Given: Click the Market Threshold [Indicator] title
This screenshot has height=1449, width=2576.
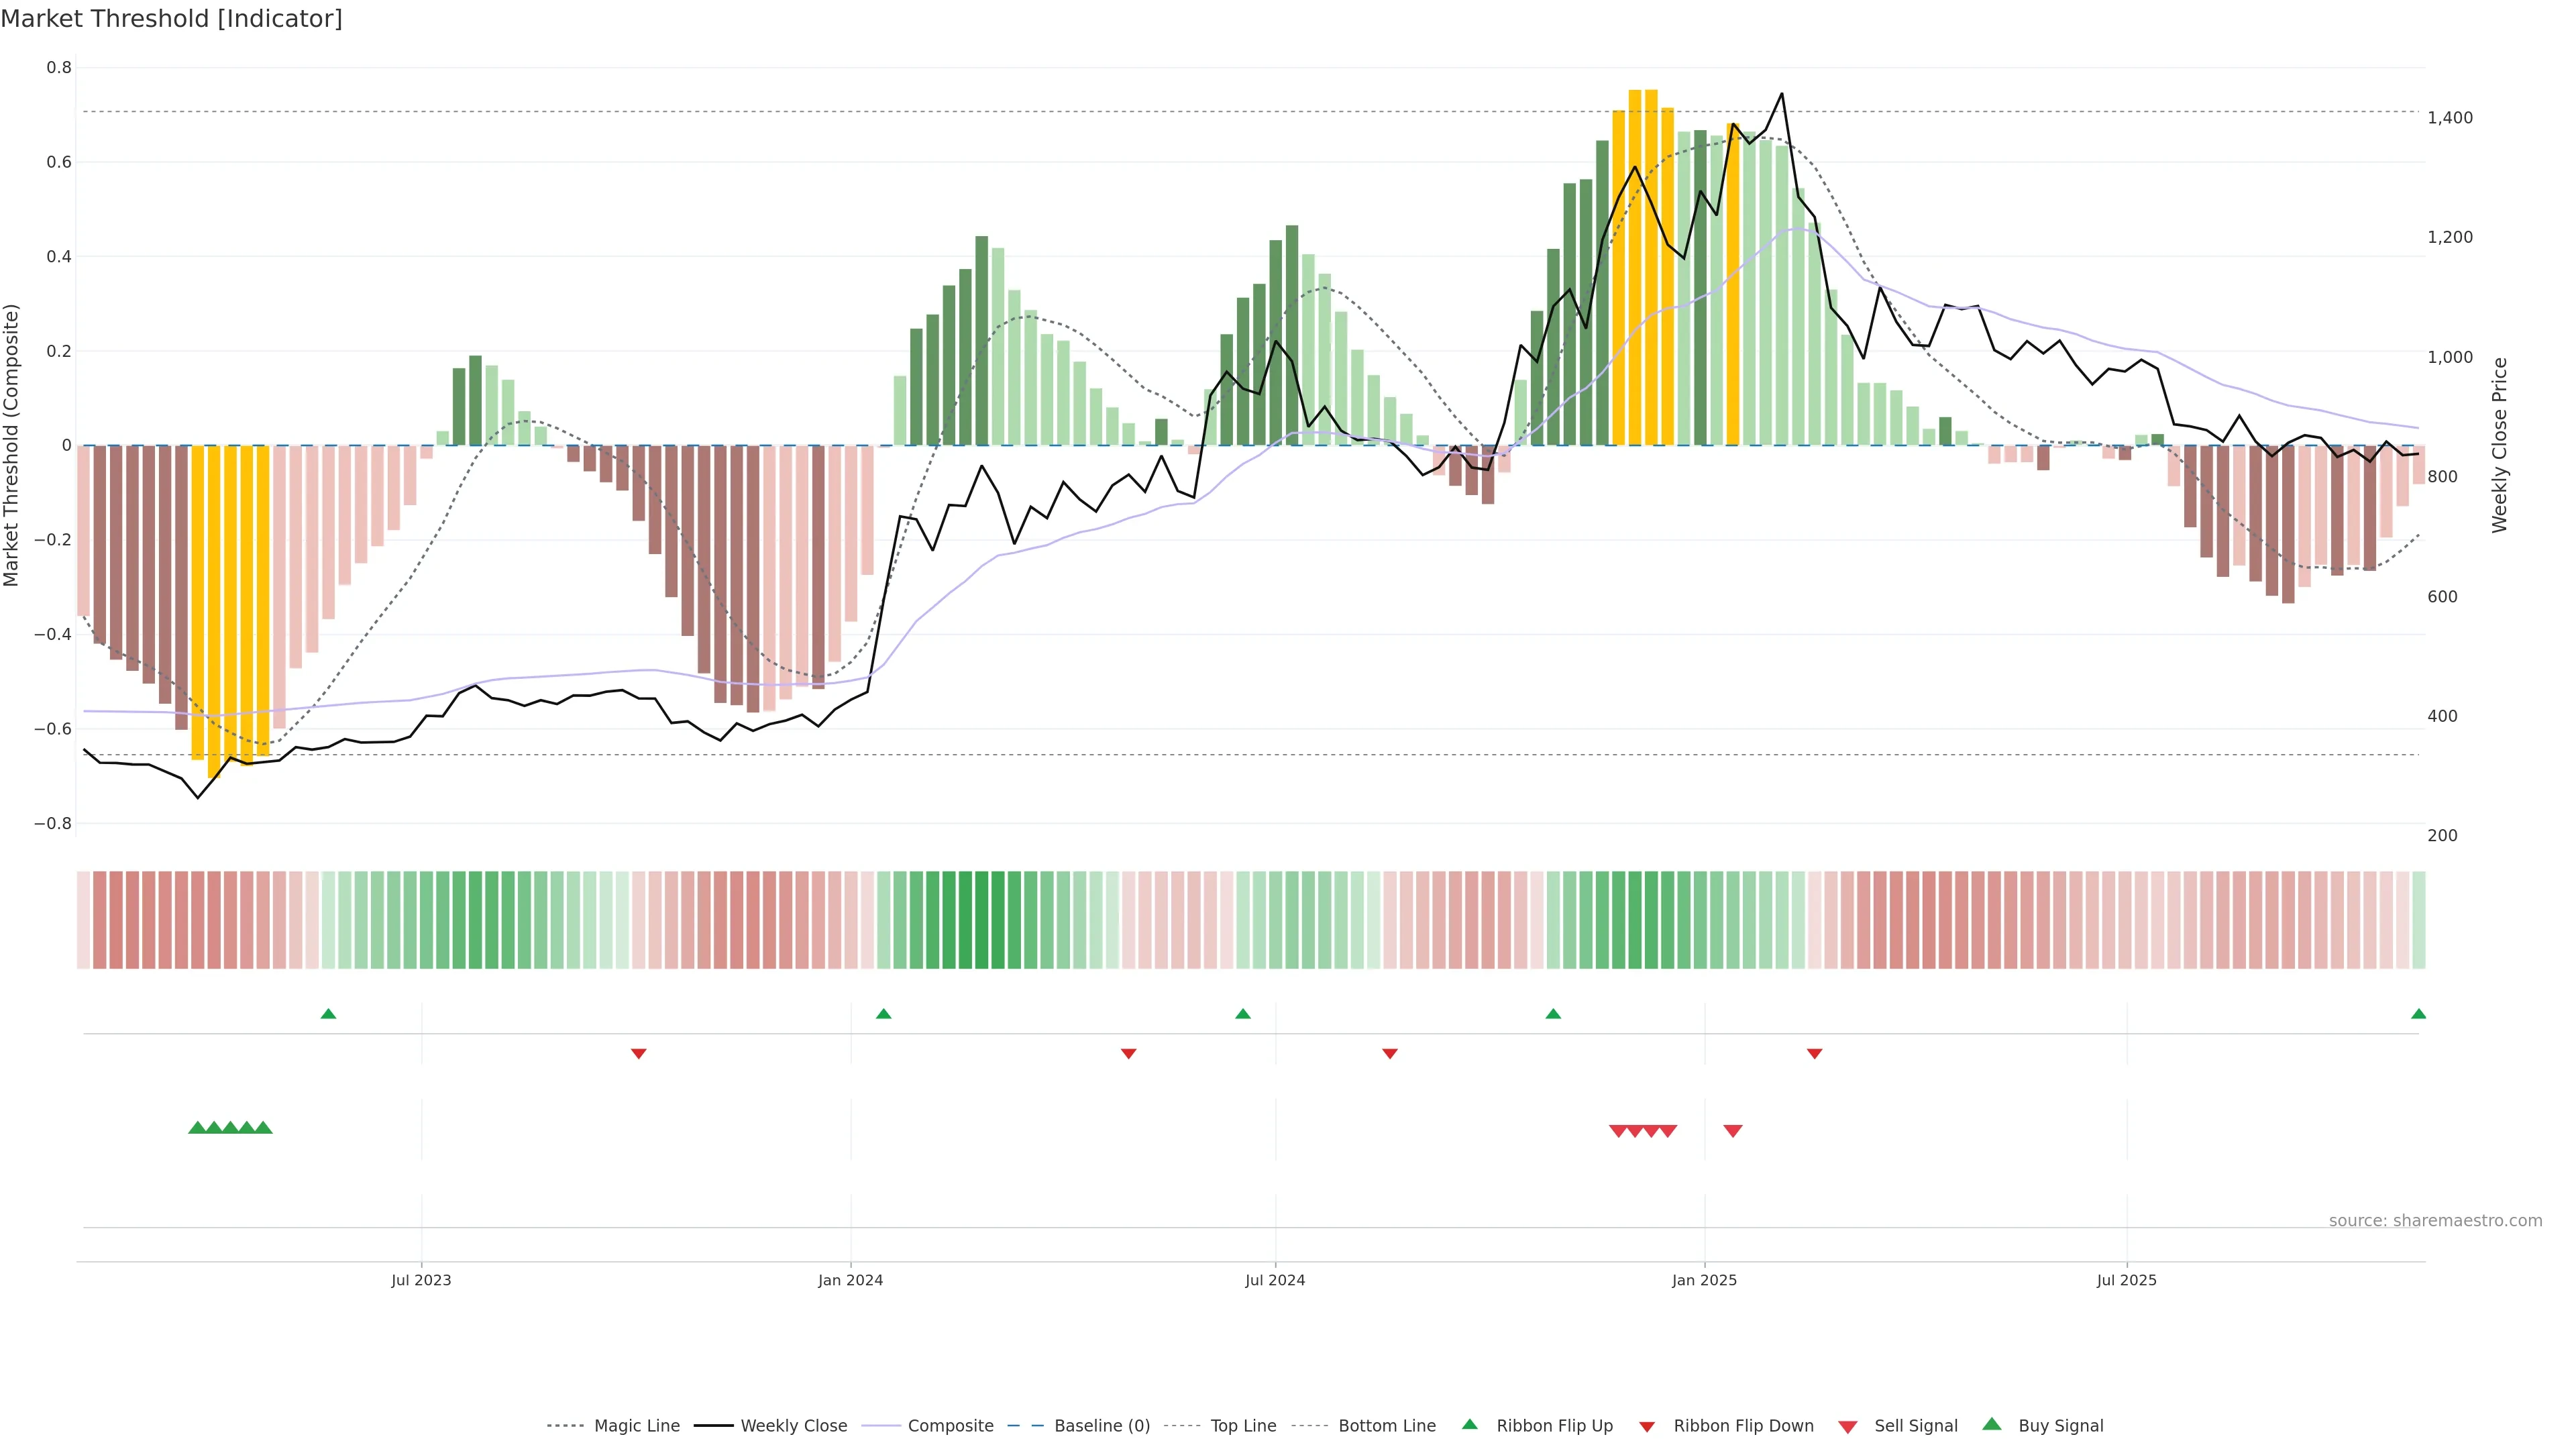Looking at the screenshot, I should point(171,19).
